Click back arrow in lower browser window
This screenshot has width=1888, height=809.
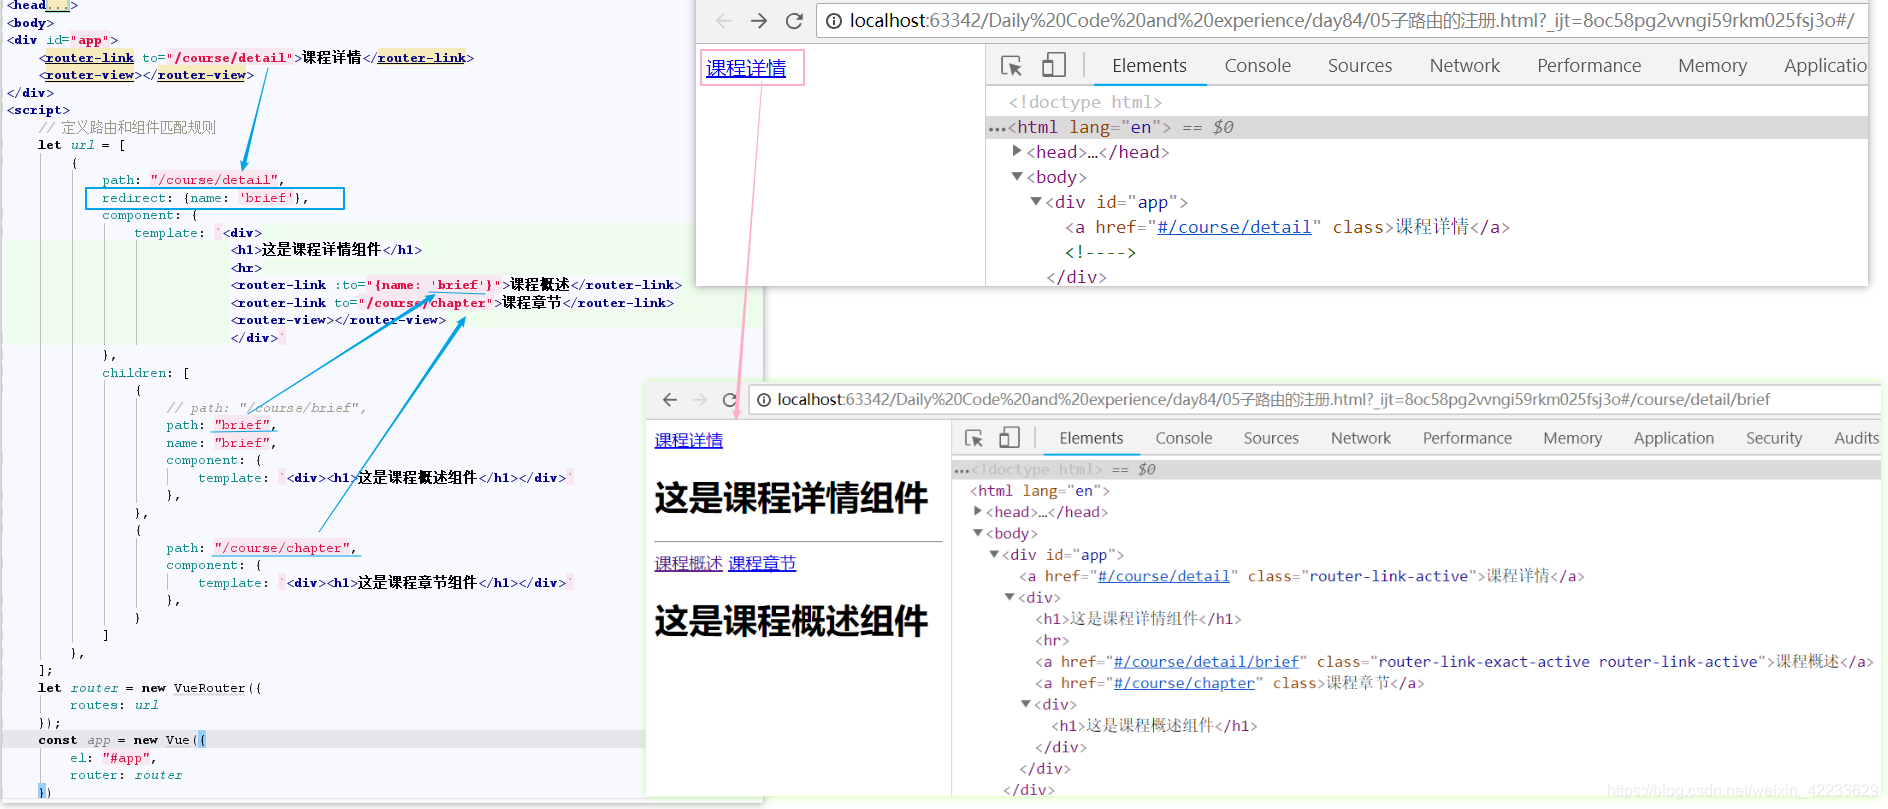[x=670, y=400]
